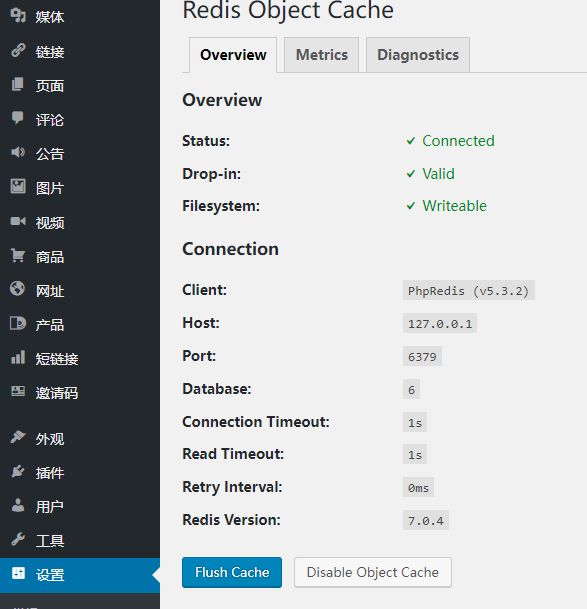Click the shopping cart icon for 商品
Screen dimensions: 587x609
18,255
